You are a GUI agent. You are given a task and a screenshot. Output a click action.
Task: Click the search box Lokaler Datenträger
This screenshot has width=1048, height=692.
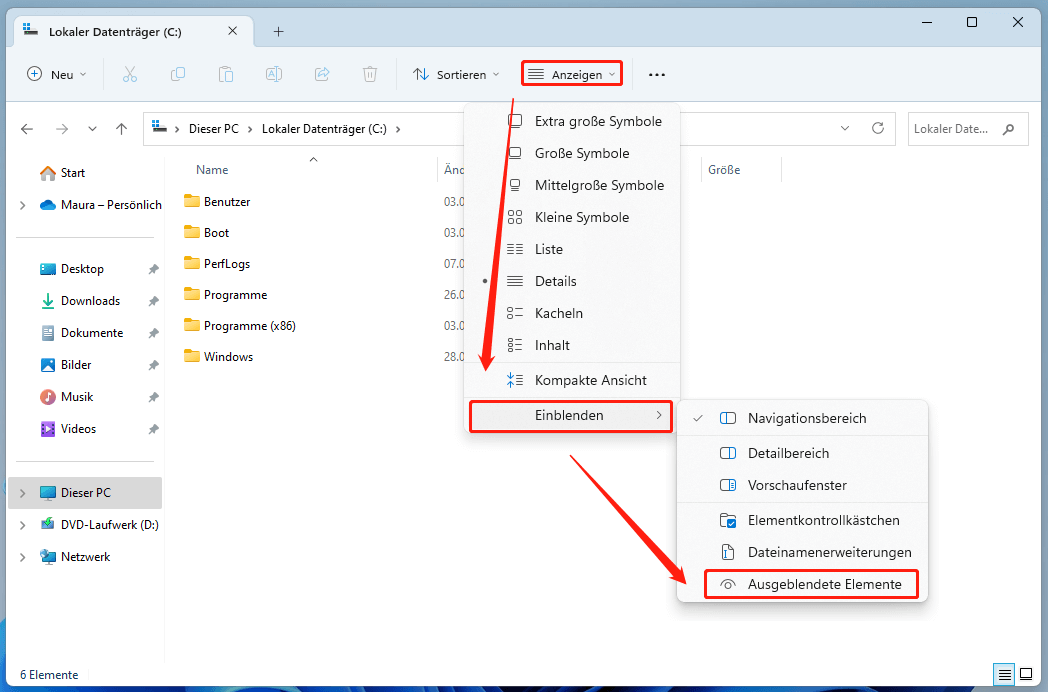pos(953,129)
